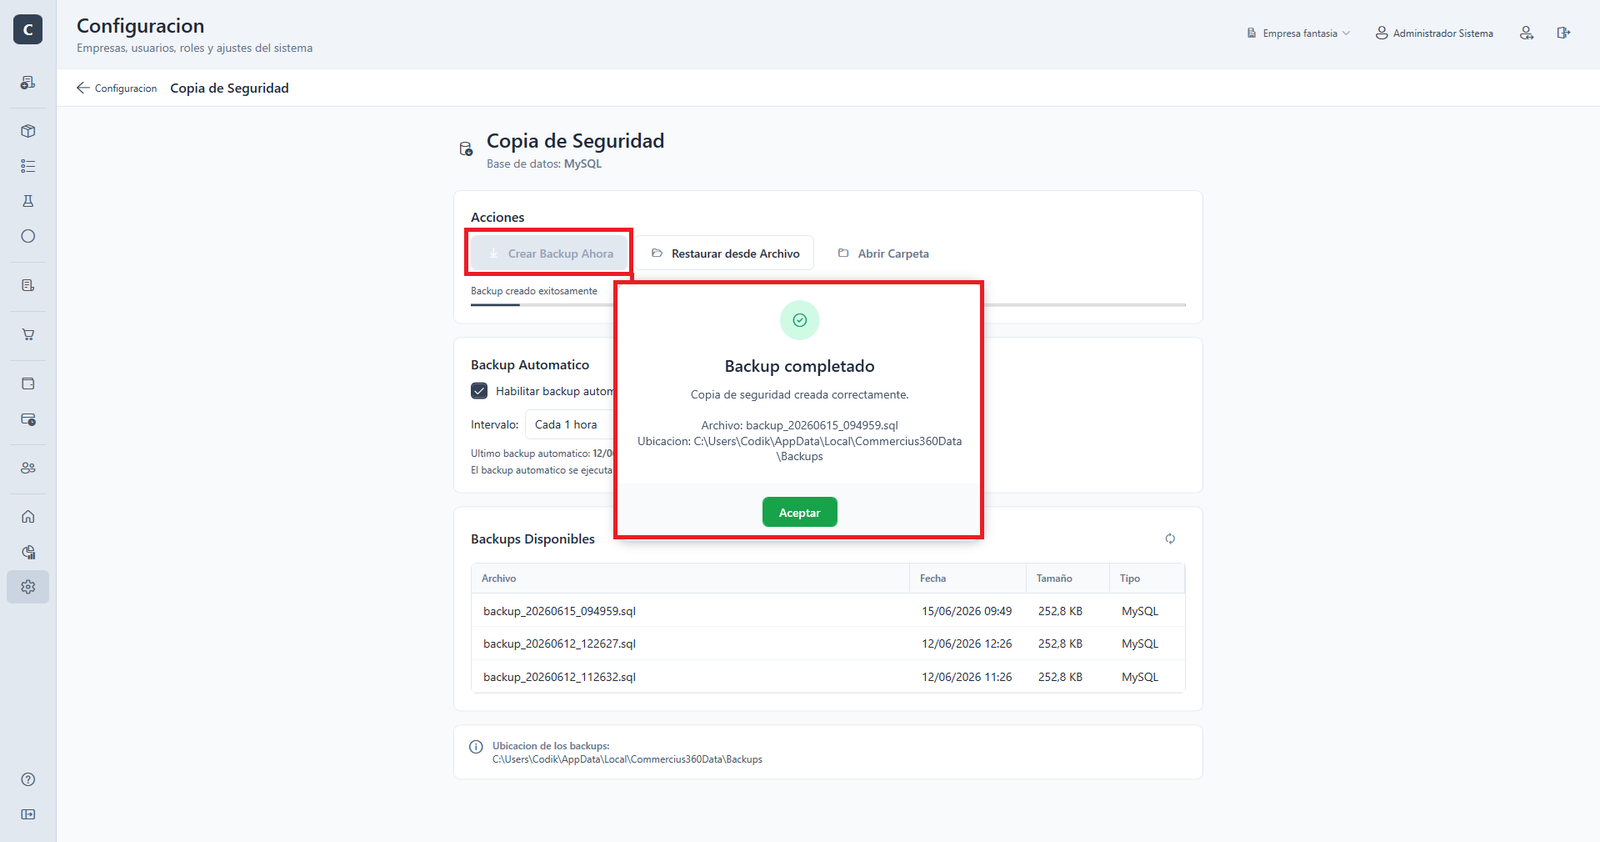Click the home icon in the sidebar

pyautogui.click(x=28, y=517)
